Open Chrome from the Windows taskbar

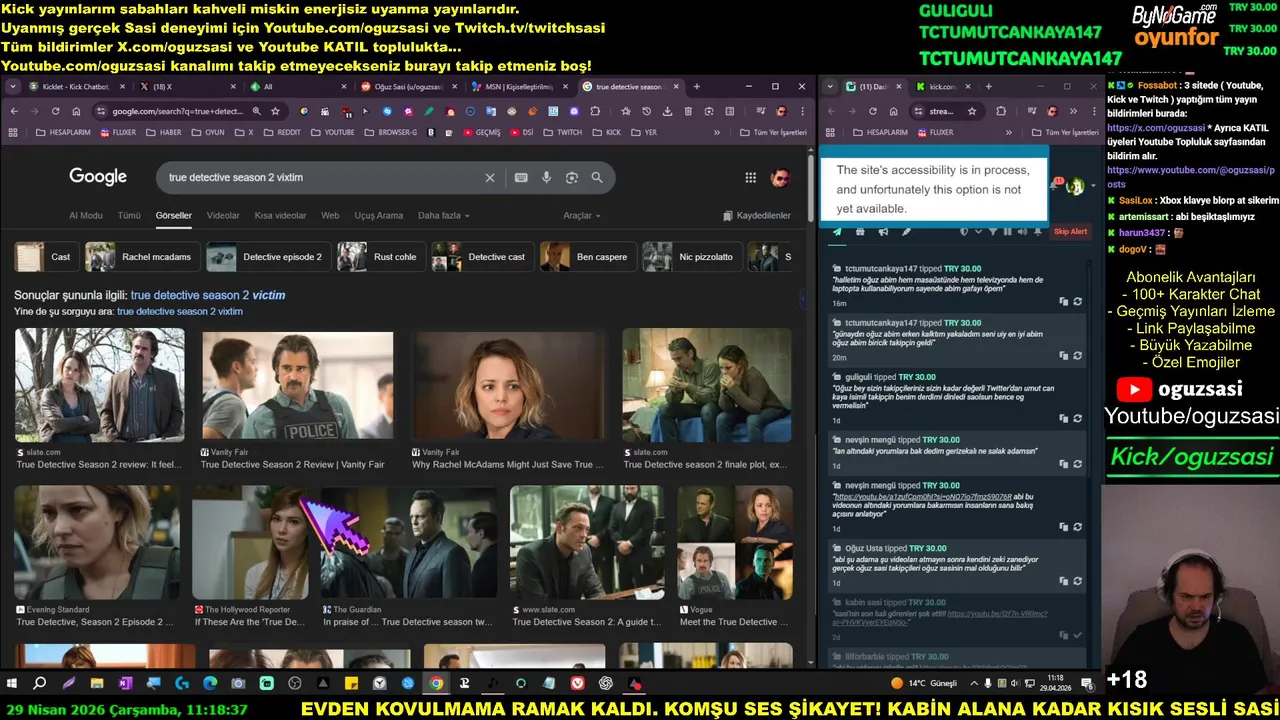point(436,684)
